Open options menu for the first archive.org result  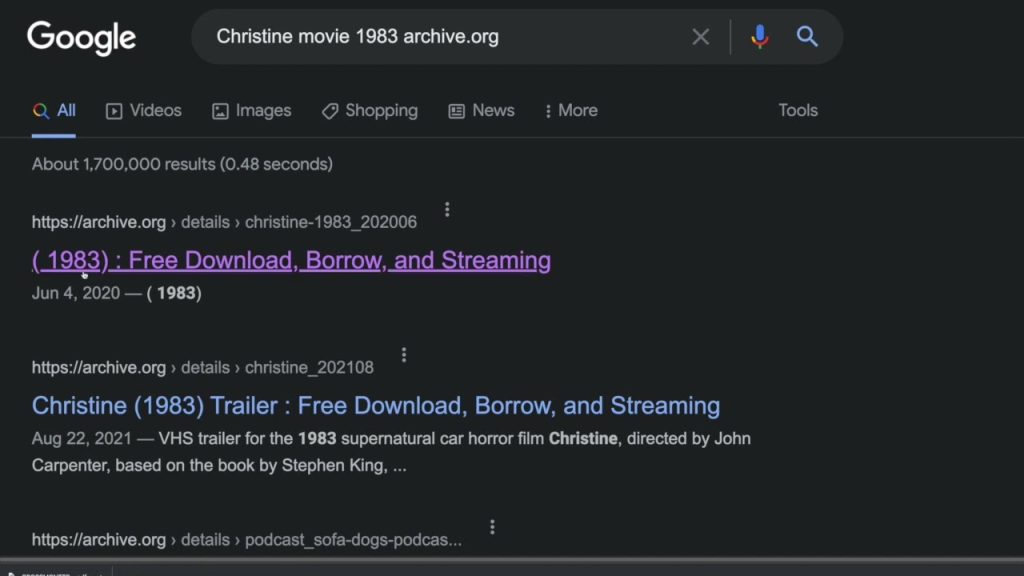click(447, 209)
